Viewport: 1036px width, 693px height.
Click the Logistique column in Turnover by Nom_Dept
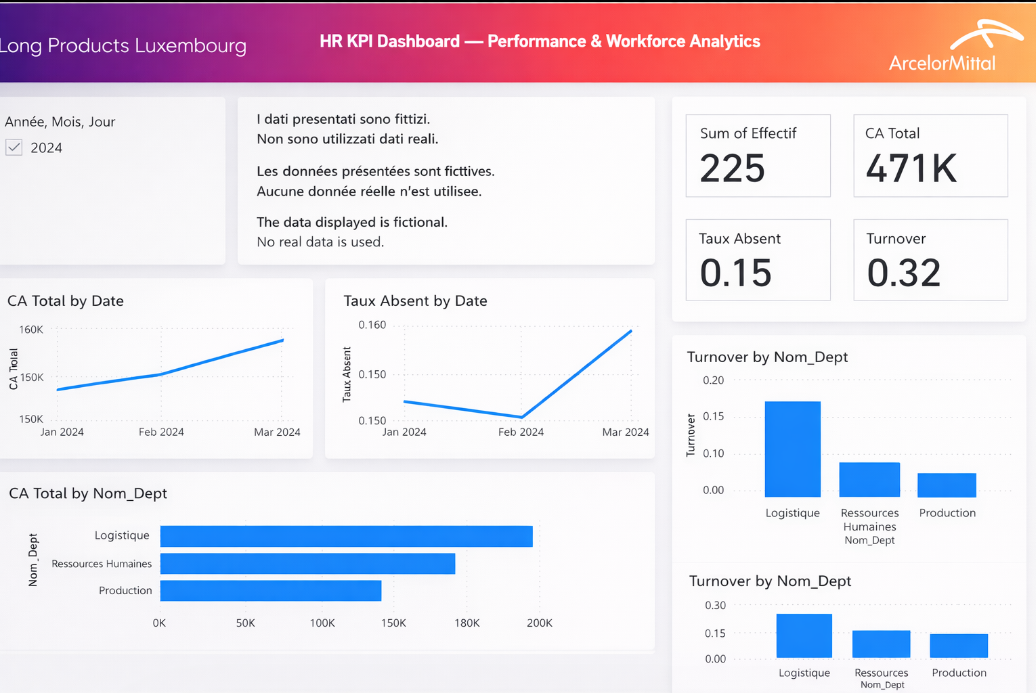pos(792,448)
